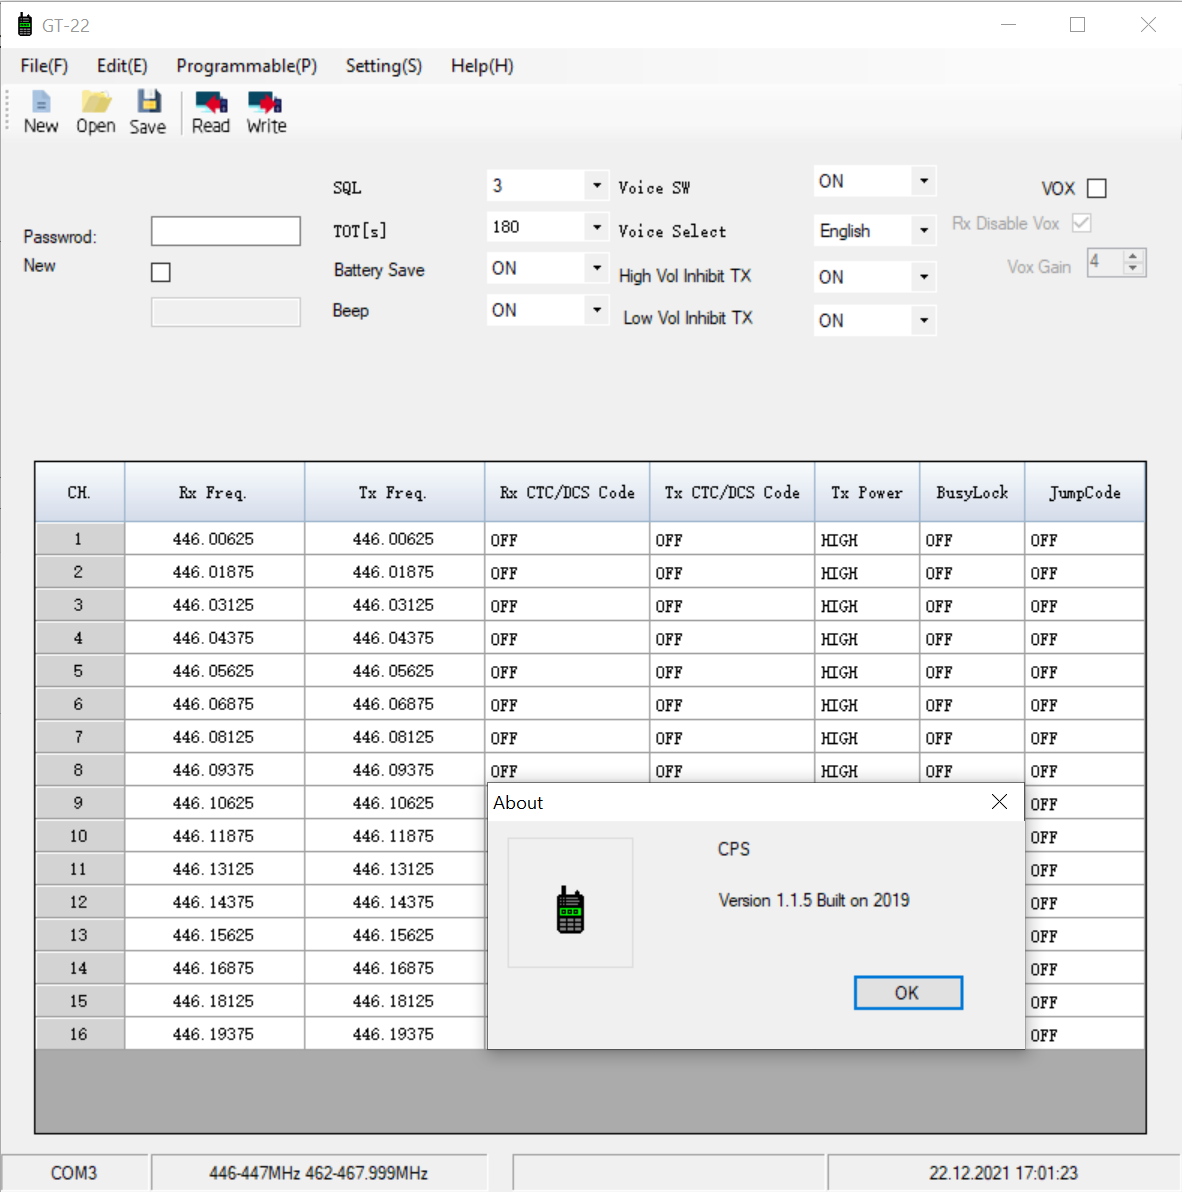Viewport: 1182px width, 1192px height.
Task: Toggle the New password checkbox
Action: 160,272
